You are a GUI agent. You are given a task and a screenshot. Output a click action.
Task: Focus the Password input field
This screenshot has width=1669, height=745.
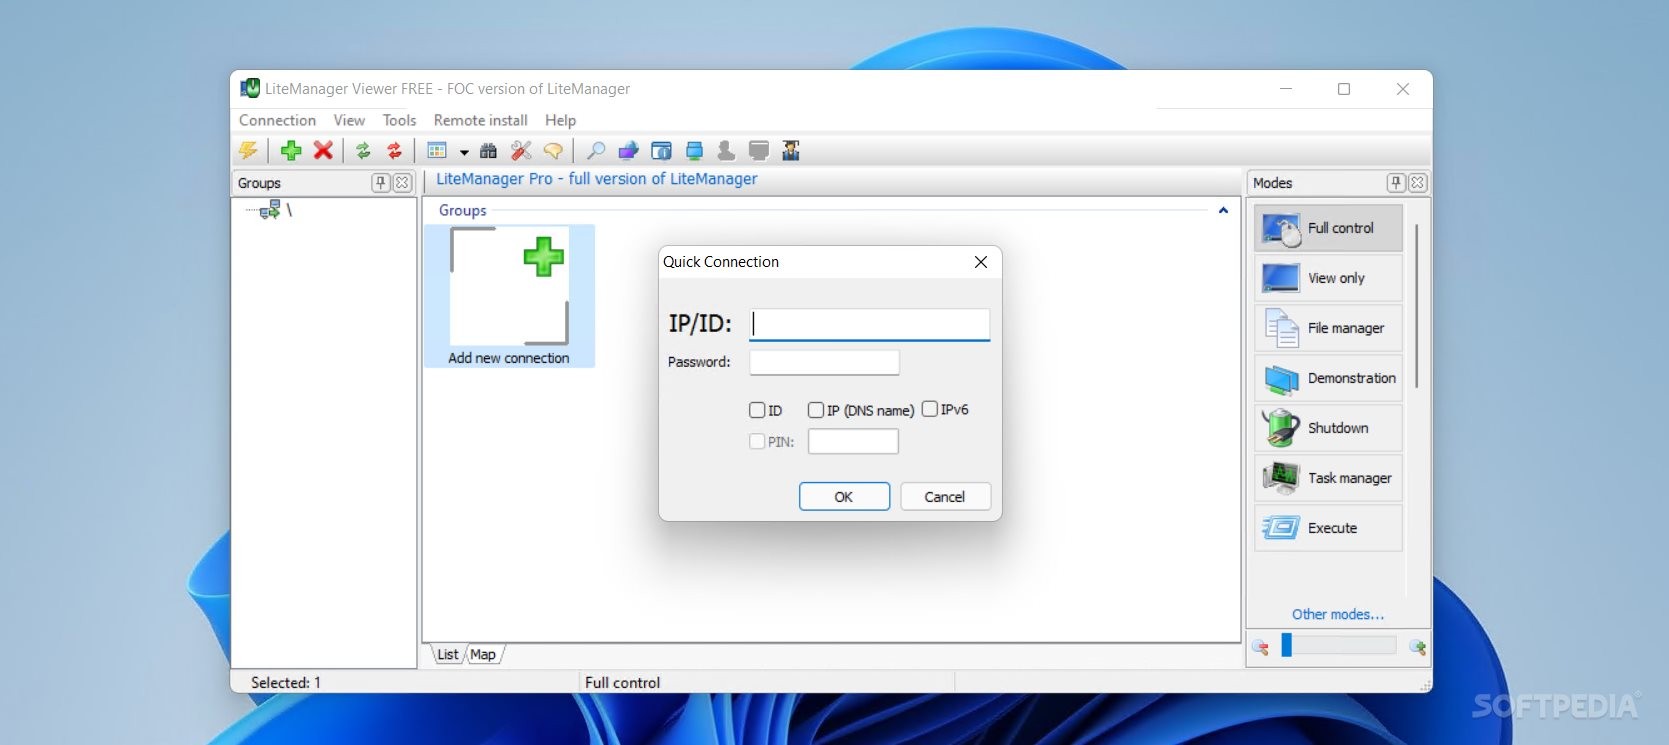click(824, 362)
